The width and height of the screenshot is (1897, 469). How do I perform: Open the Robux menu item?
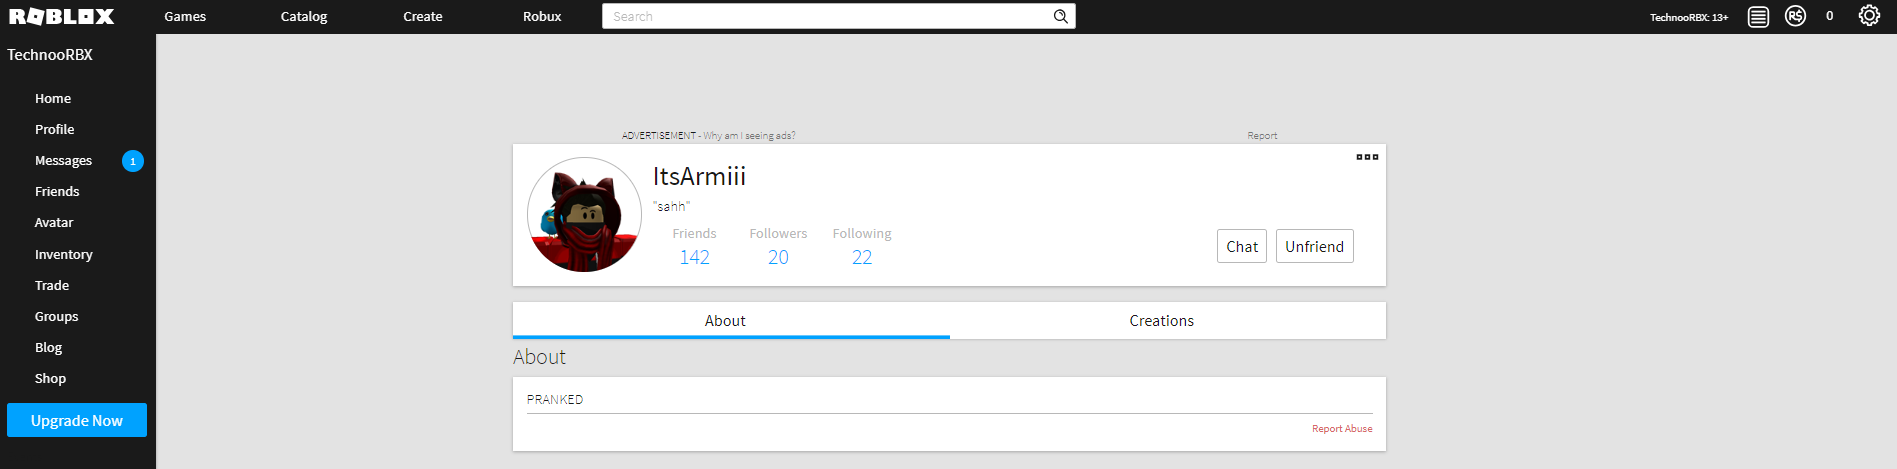[542, 16]
